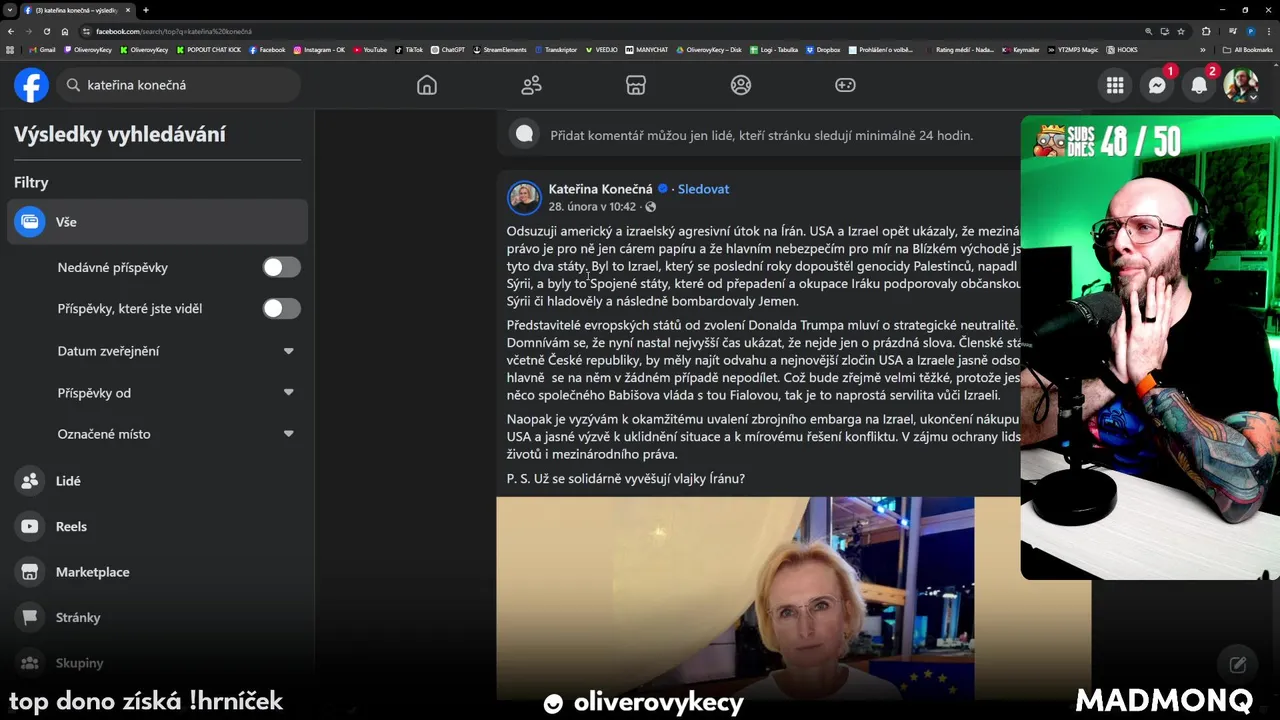
Task: Select the Reels filter
Action: [157, 526]
